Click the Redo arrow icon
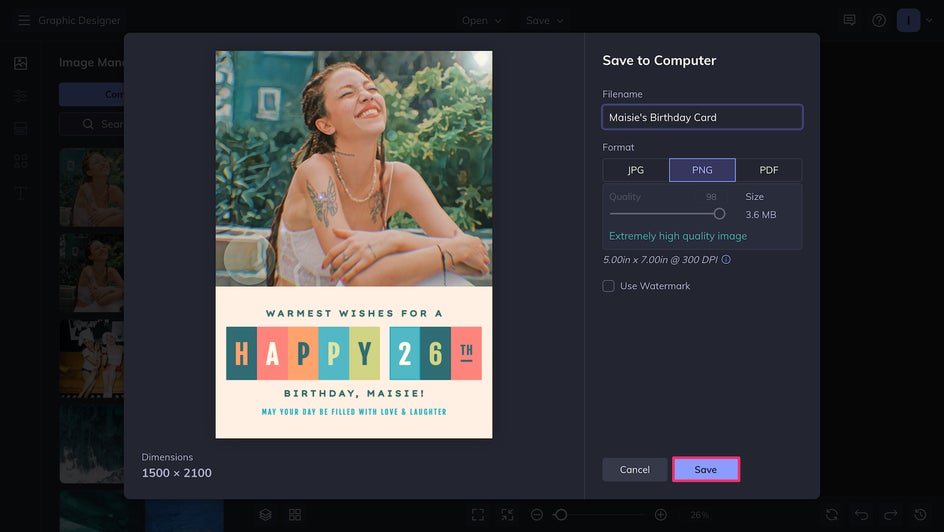944x532 pixels. click(891, 515)
